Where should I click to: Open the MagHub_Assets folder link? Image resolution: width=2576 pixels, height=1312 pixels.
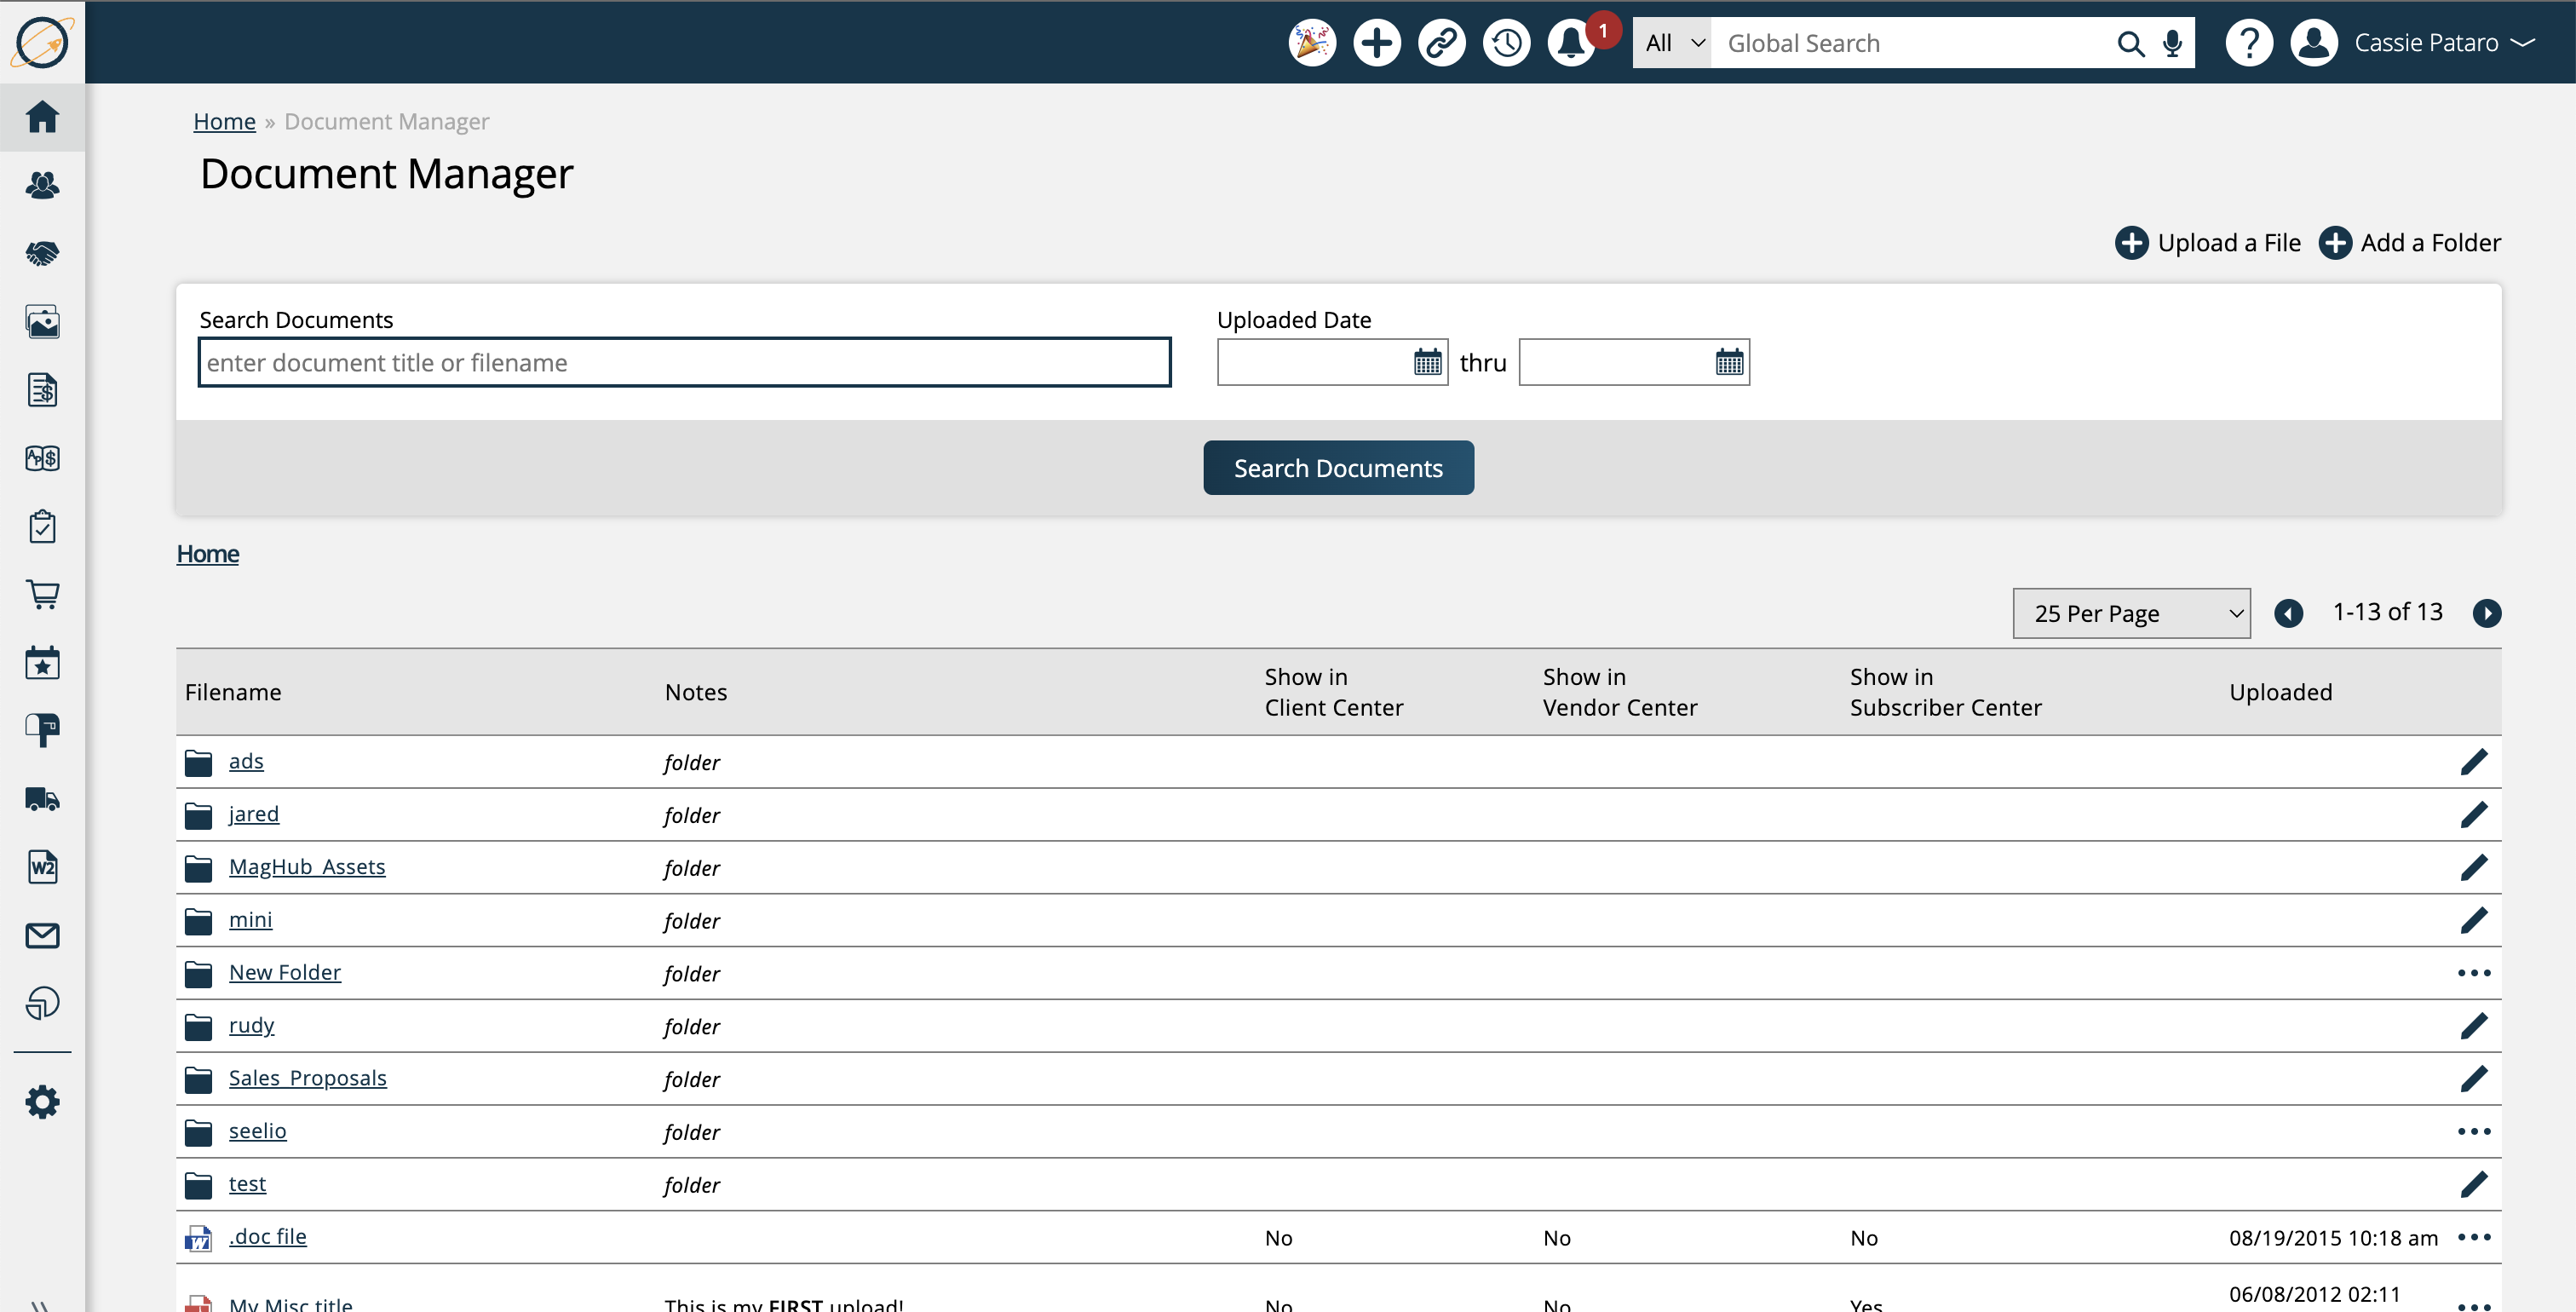point(306,867)
